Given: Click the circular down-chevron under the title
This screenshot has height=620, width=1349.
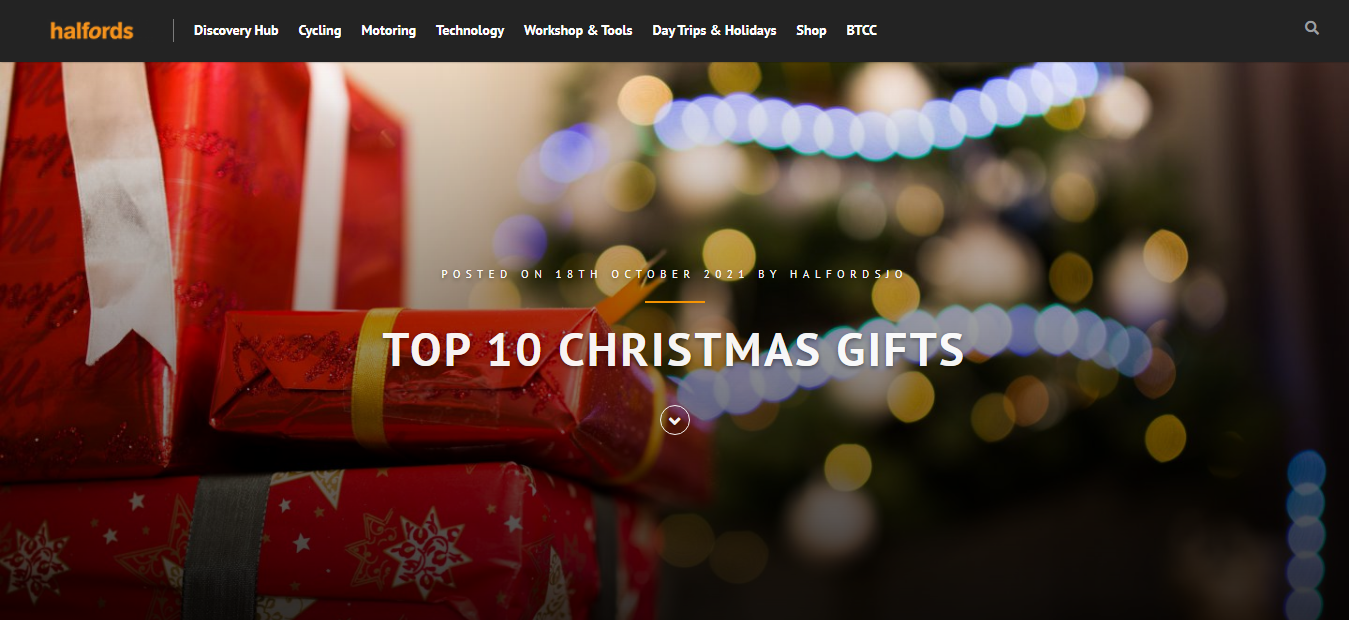Looking at the screenshot, I should [x=675, y=421].
